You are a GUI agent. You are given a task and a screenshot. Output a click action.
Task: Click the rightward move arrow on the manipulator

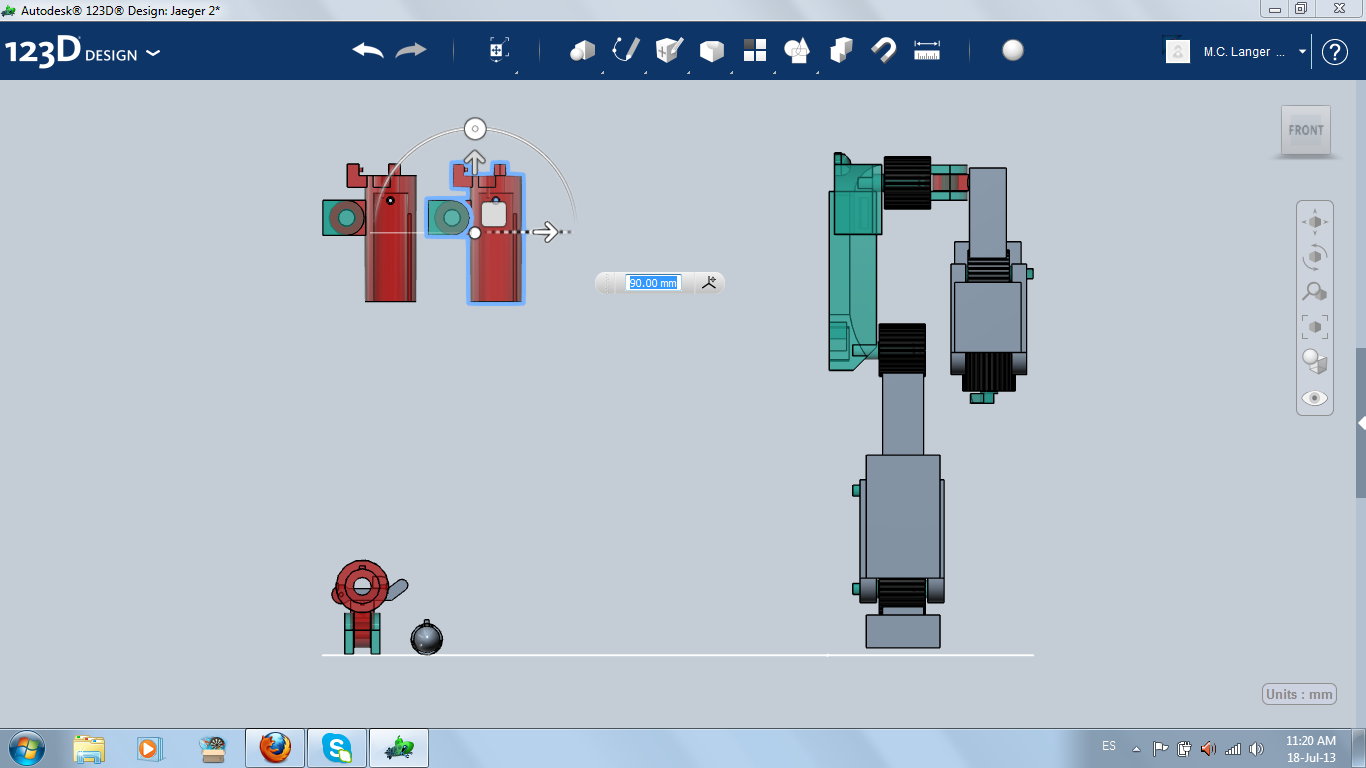tap(545, 232)
